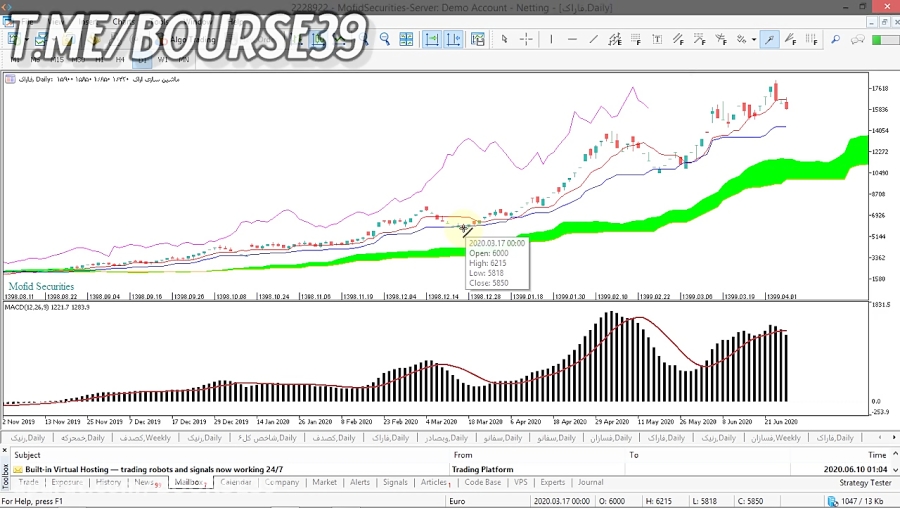Pick the trendline drawing tool
The image size is (900, 508).
[594, 40]
